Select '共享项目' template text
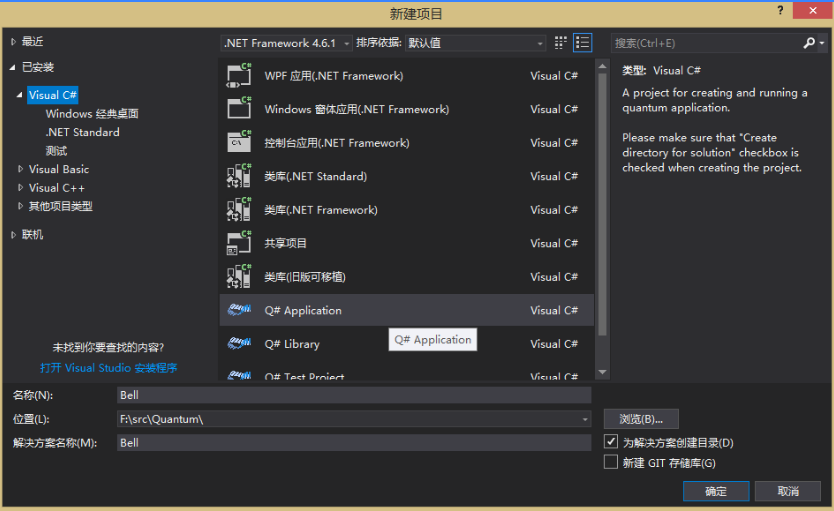834x511 pixels. (x=286, y=244)
